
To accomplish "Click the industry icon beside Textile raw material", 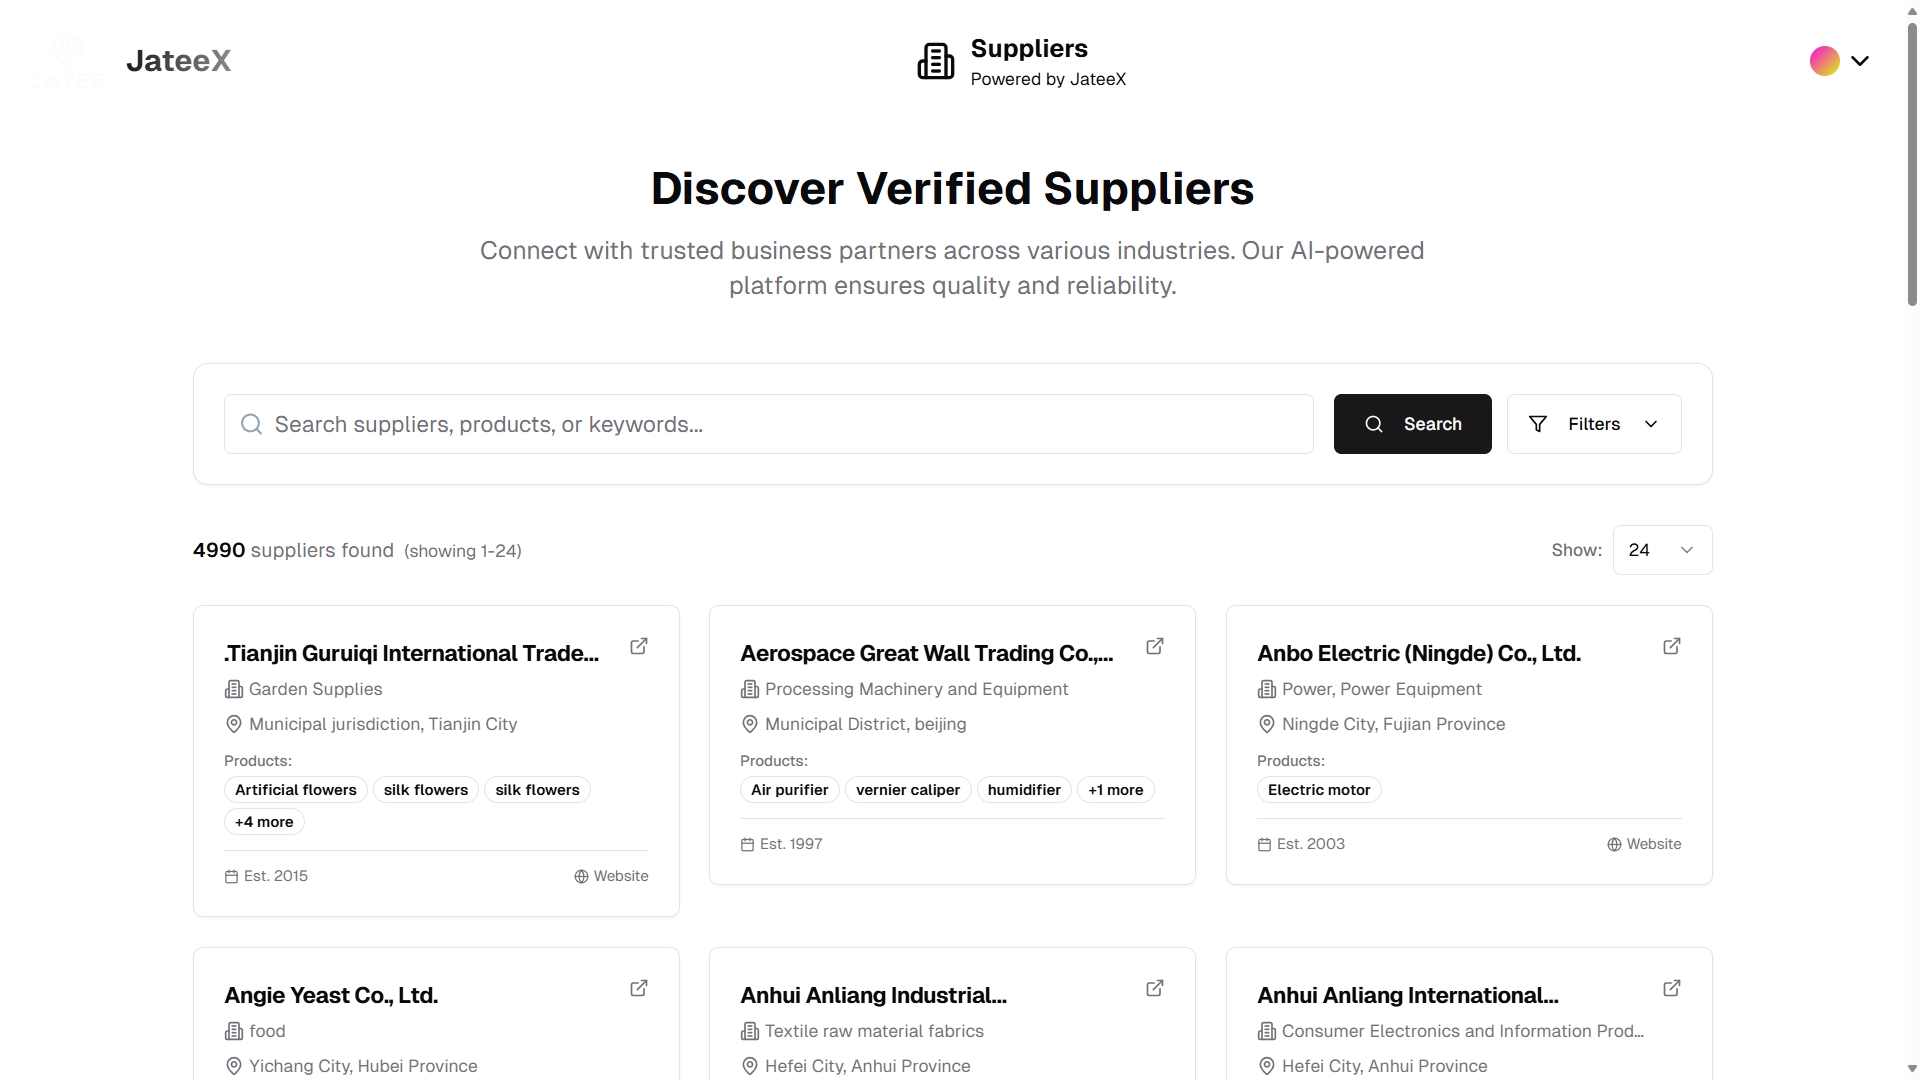I will point(750,1031).
